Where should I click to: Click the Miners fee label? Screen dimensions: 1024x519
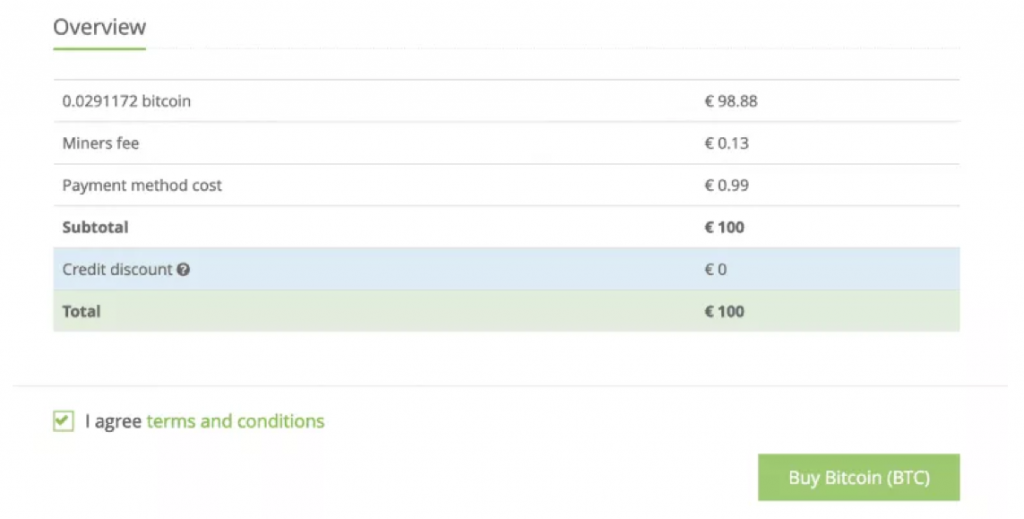point(101,143)
